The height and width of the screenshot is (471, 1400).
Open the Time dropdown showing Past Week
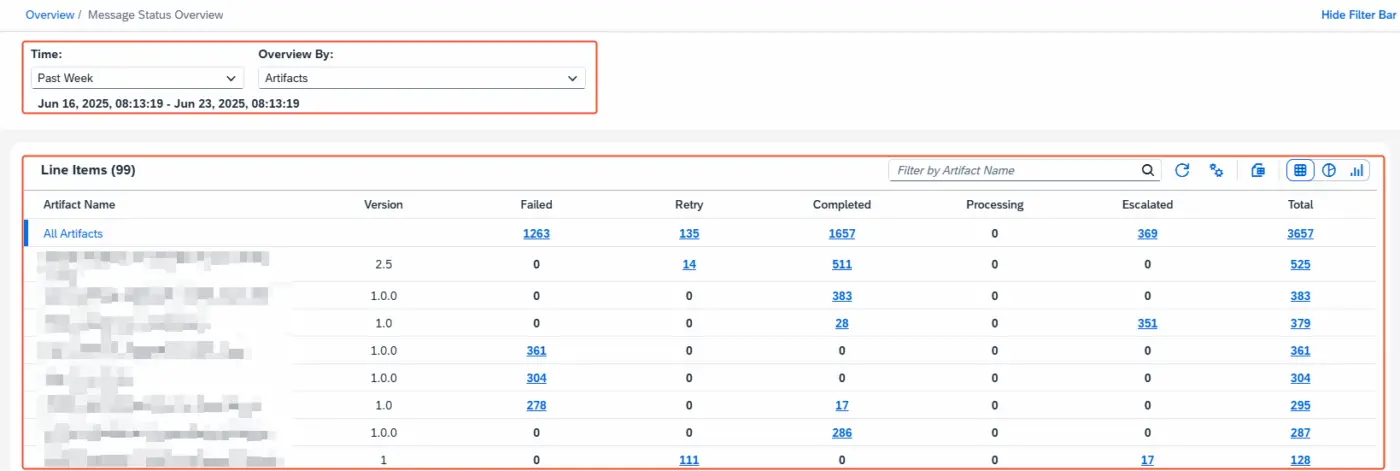point(137,78)
